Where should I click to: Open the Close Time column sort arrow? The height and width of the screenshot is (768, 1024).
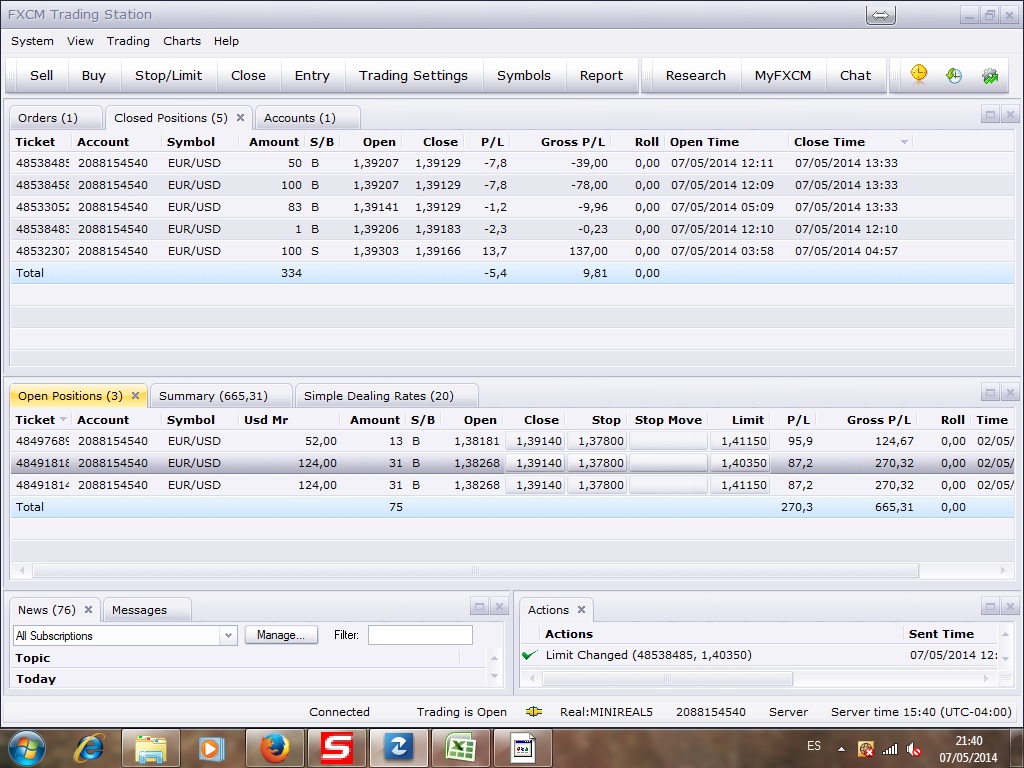(x=904, y=142)
